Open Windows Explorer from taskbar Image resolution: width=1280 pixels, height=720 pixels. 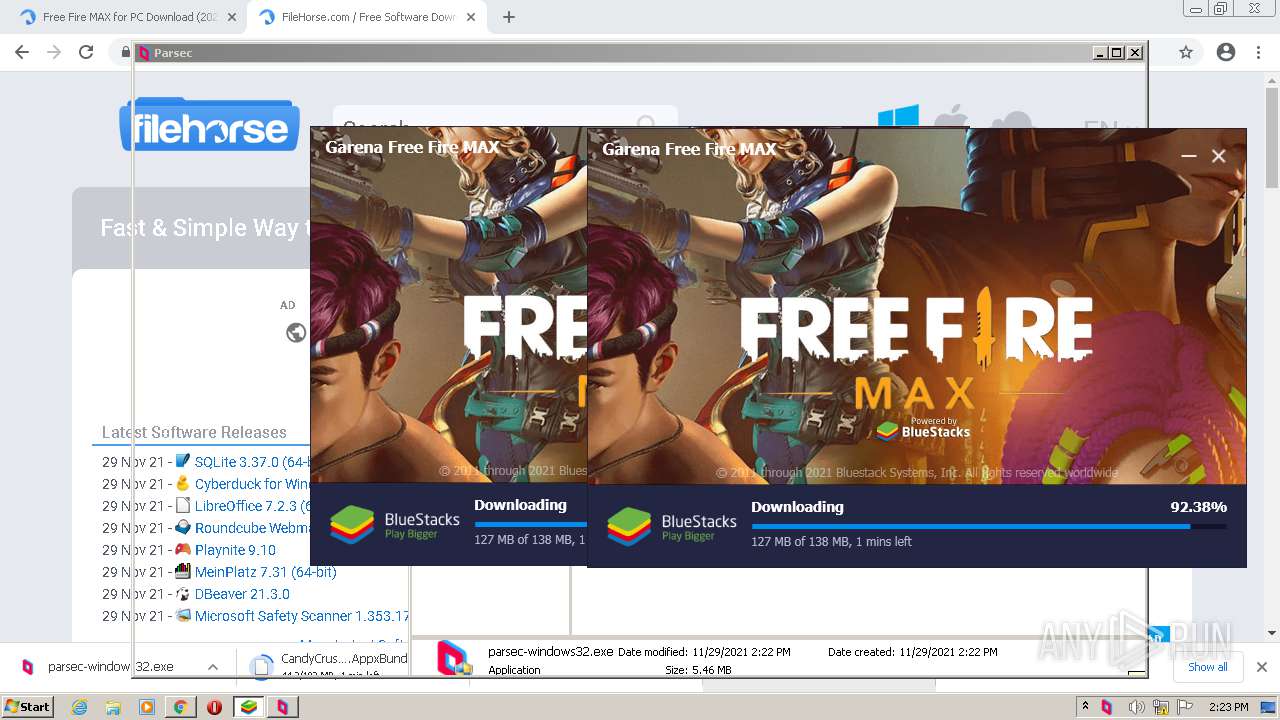pyautogui.click(x=114, y=707)
